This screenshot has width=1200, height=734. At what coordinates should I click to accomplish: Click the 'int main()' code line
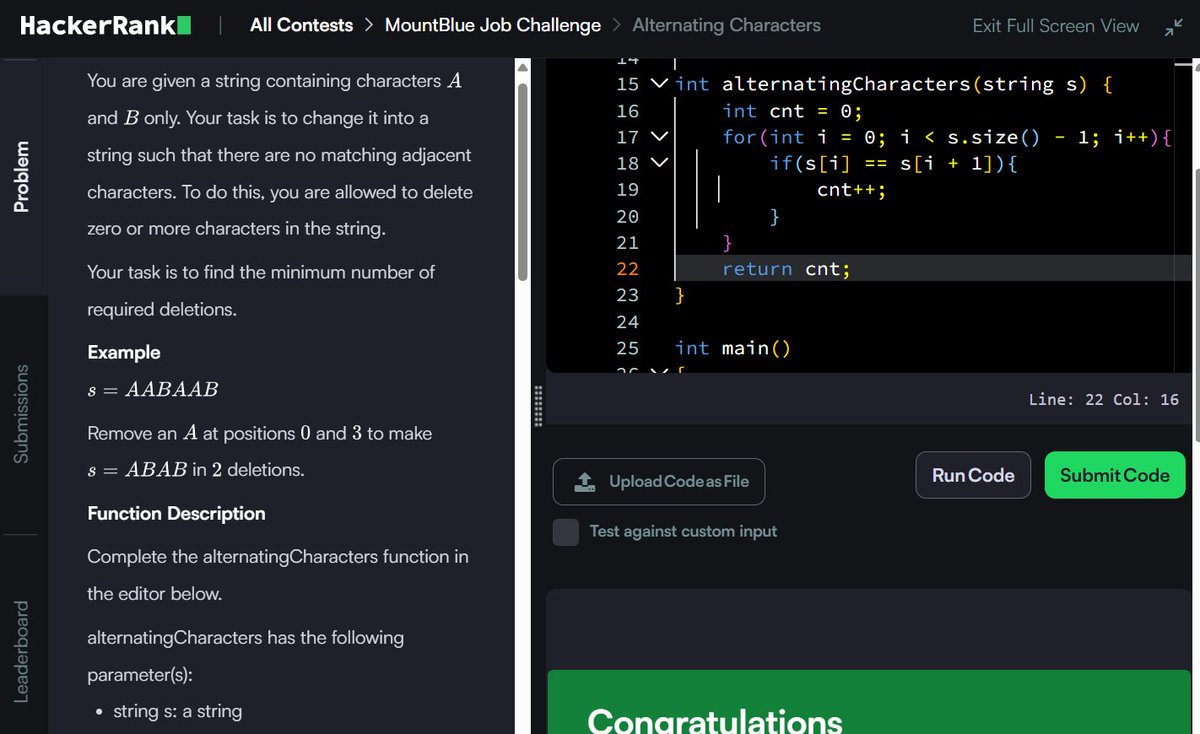pos(733,348)
